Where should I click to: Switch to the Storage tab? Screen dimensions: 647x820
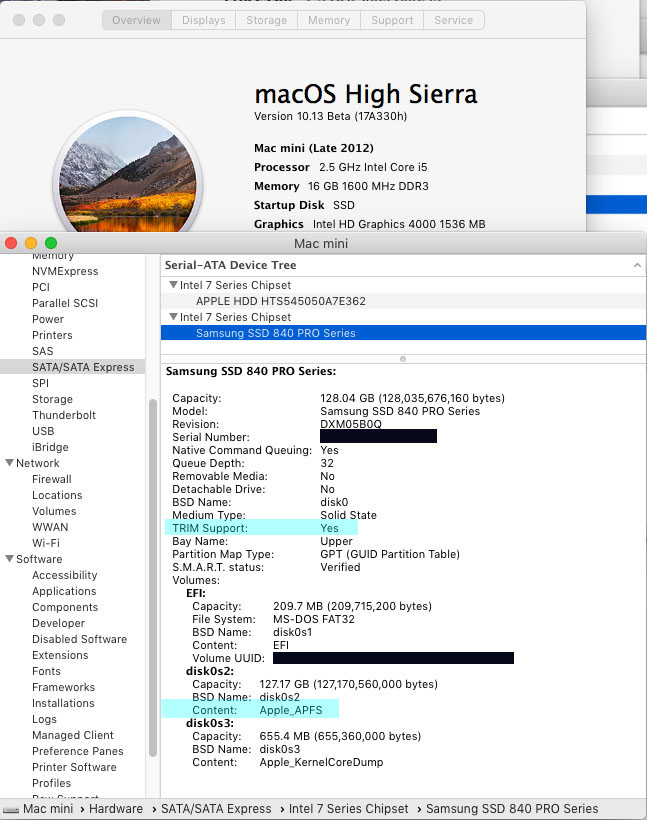click(x=266, y=20)
